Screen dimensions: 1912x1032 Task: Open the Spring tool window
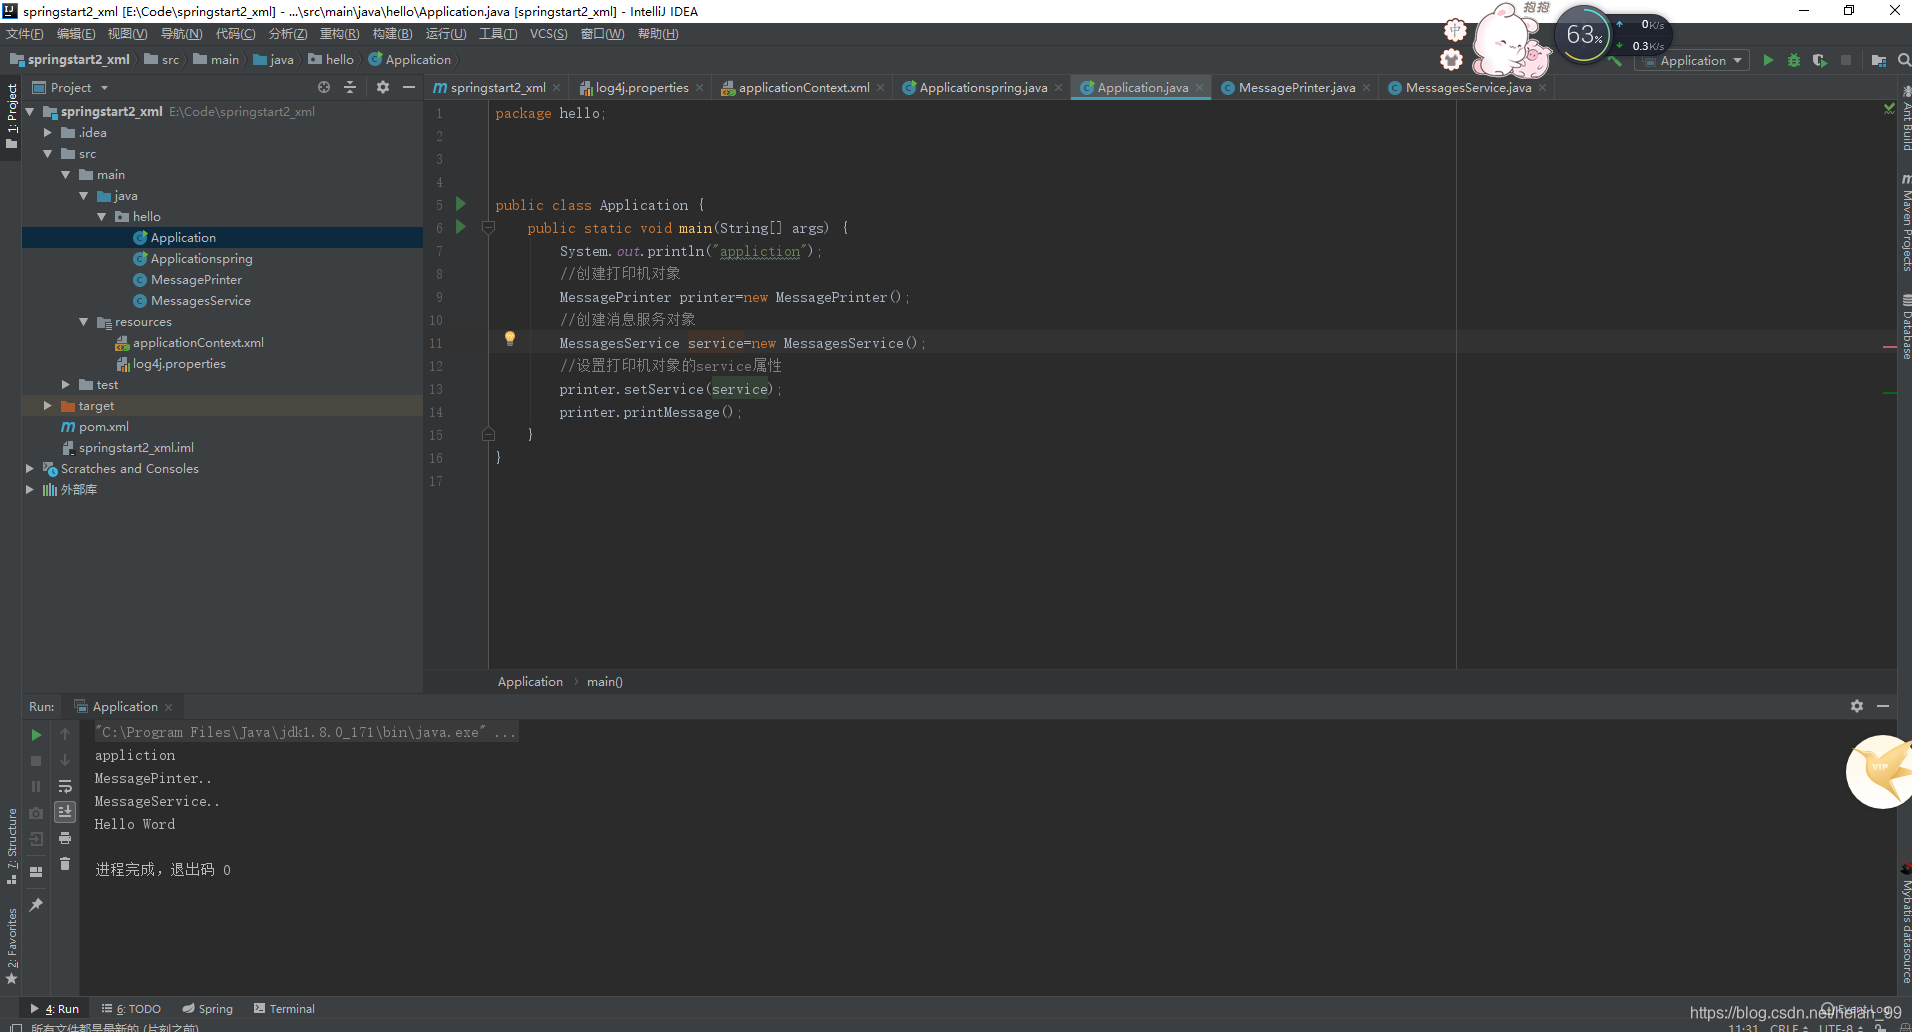click(x=207, y=1009)
